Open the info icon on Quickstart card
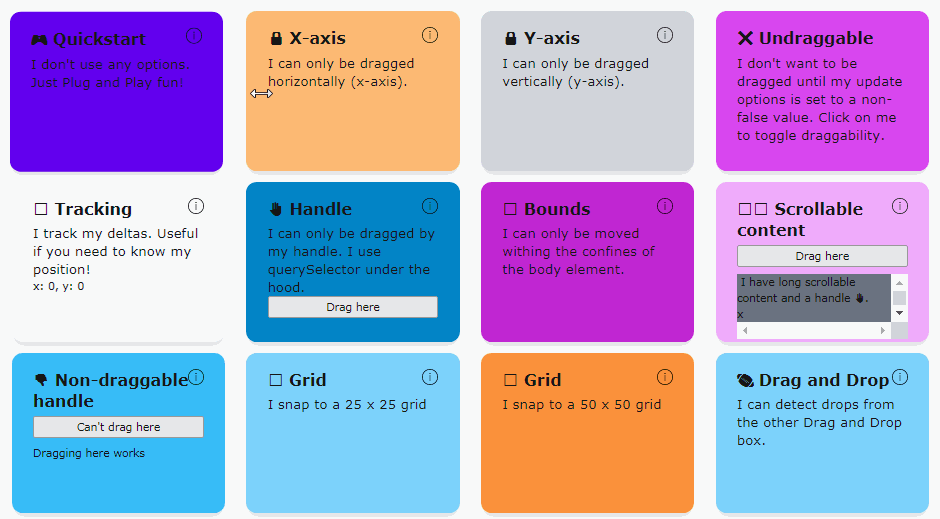Screen dimensions: 940x519 tap(194, 36)
